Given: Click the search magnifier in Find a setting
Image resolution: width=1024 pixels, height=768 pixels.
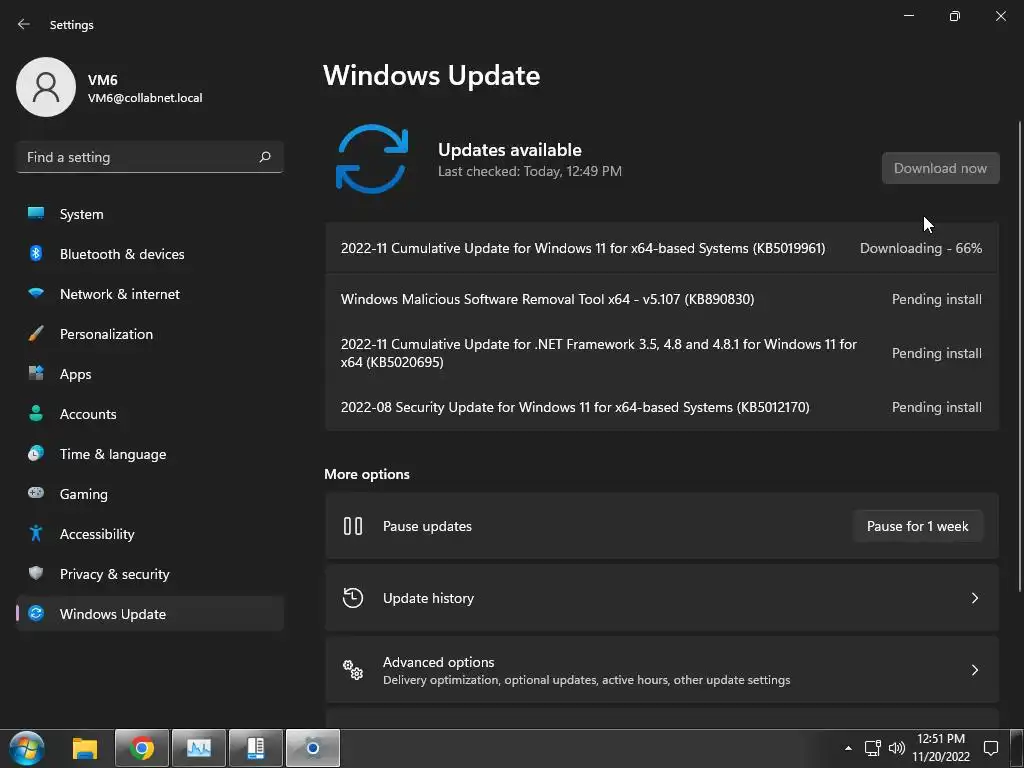Looking at the screenshot, I should pos(264,157).
